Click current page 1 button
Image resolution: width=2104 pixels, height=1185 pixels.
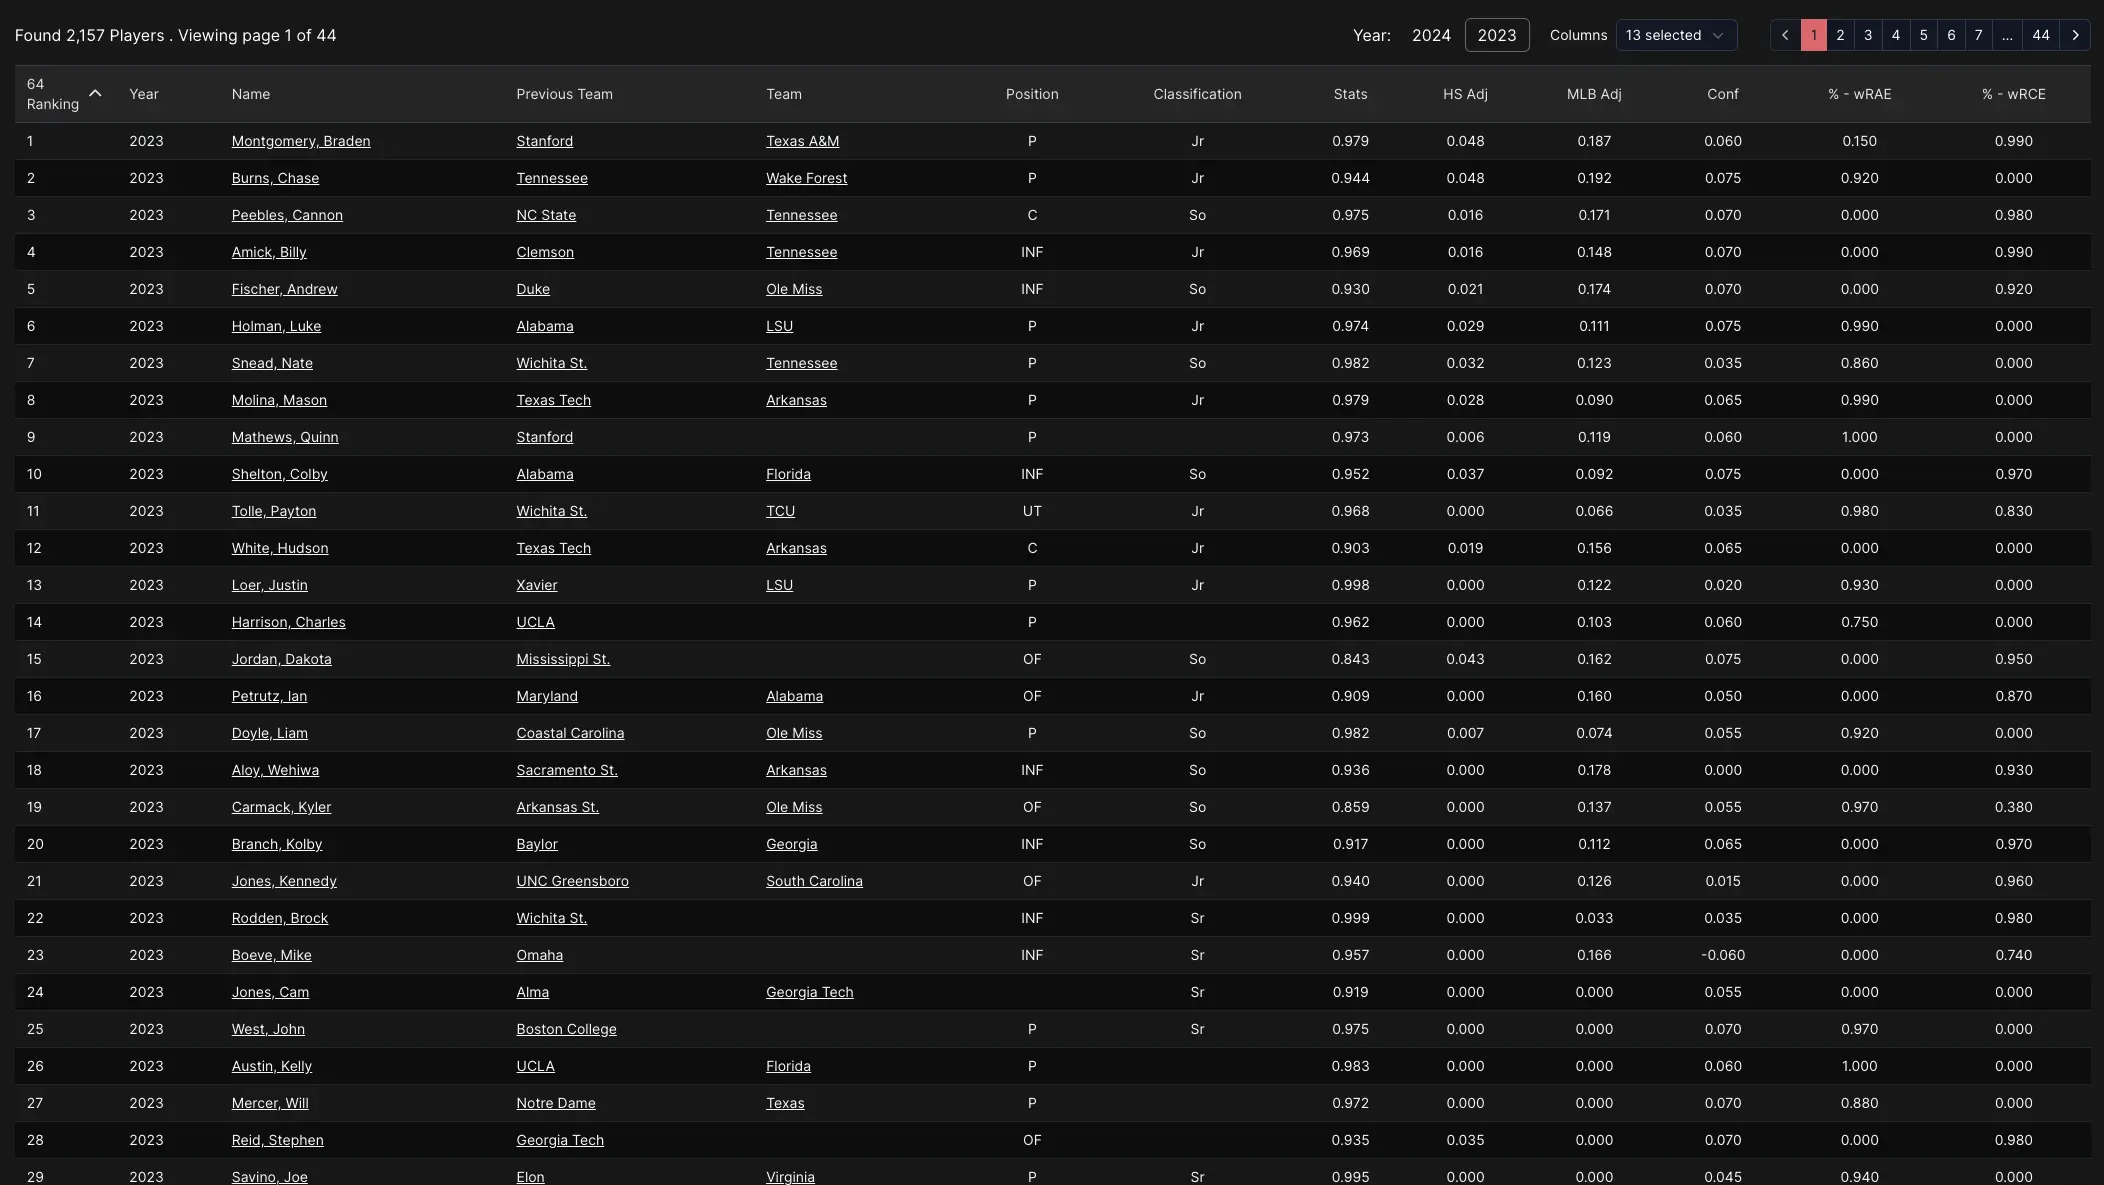point(1813,35)
